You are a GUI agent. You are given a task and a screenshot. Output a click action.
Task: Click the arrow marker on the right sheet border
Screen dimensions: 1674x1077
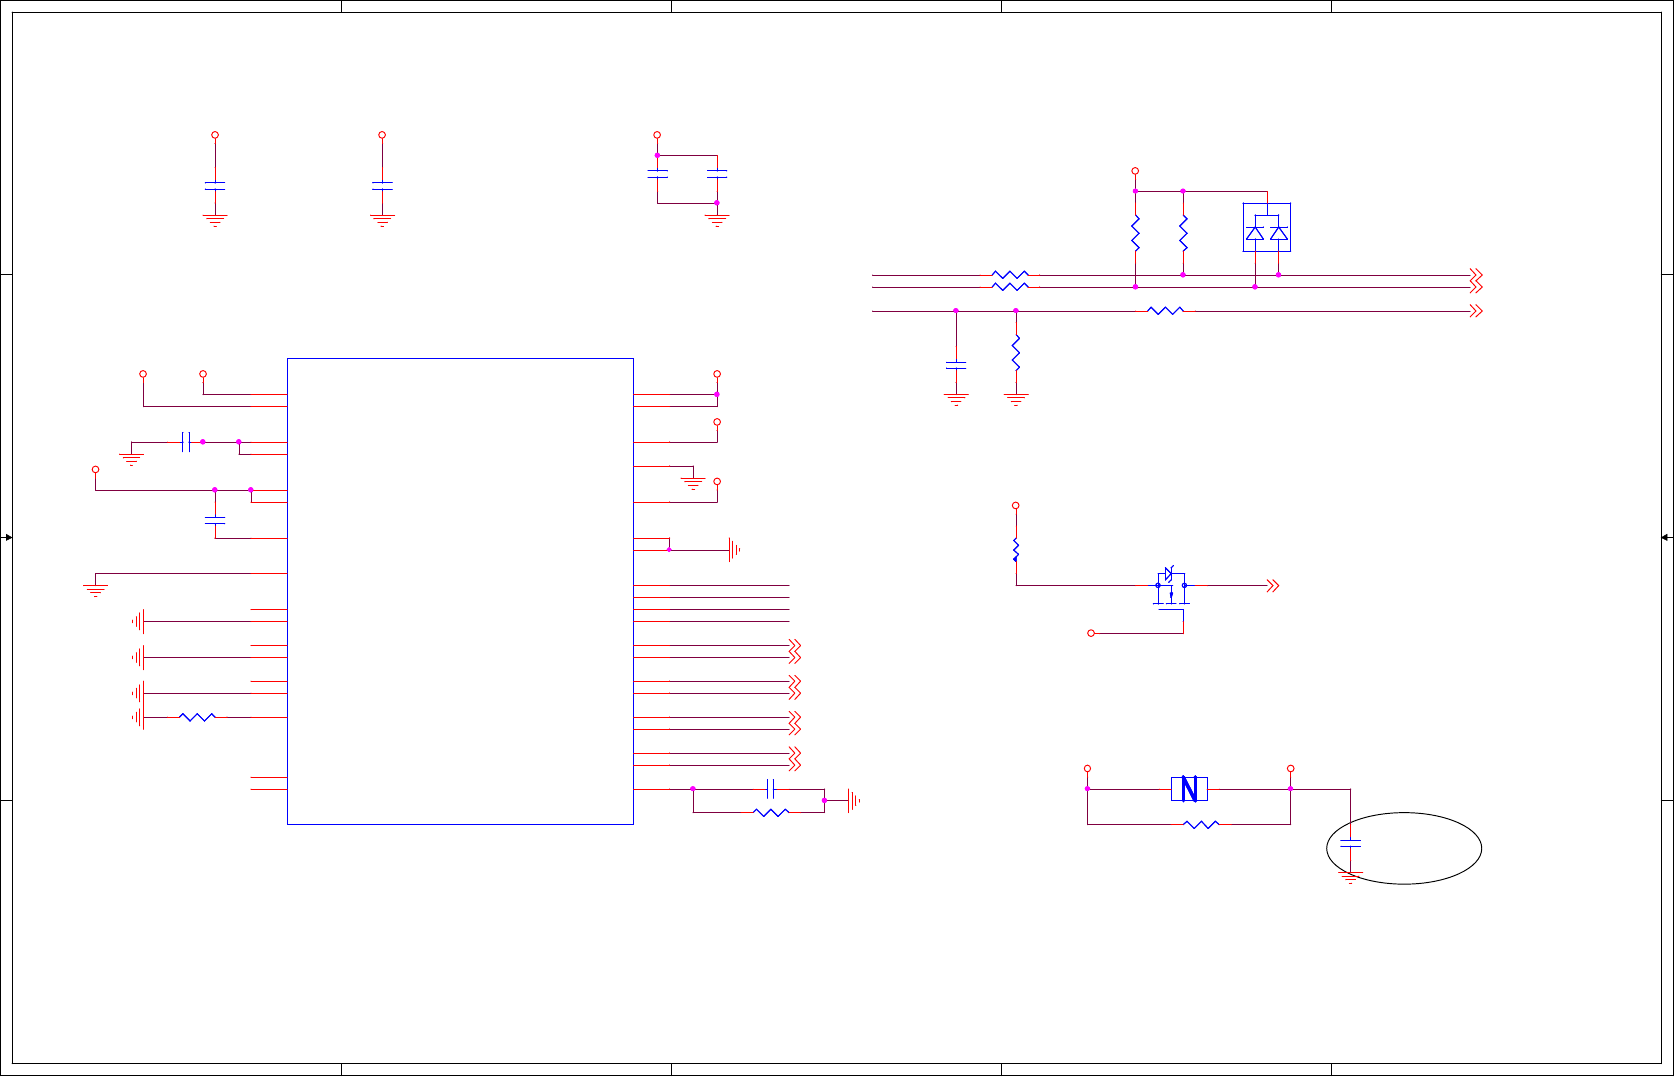[x=1666, y=538]
